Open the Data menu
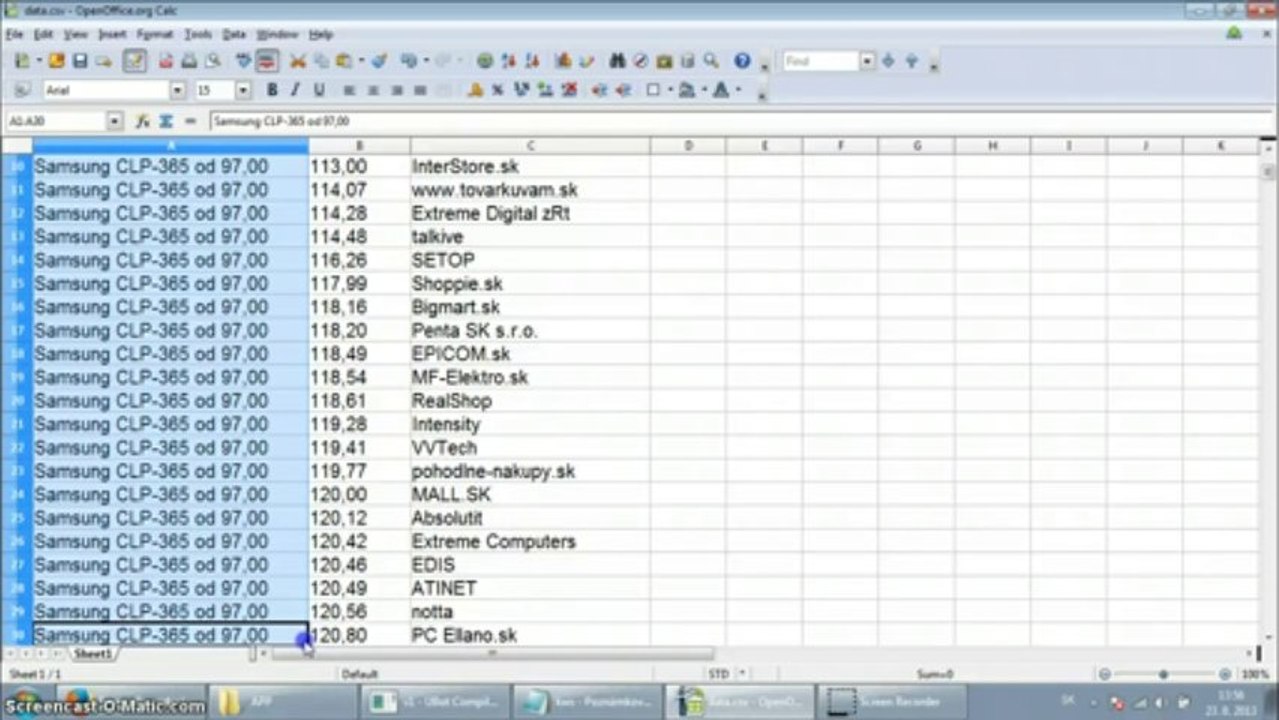1279x720 pixels. pyautogui.click(x=234, y=34)
